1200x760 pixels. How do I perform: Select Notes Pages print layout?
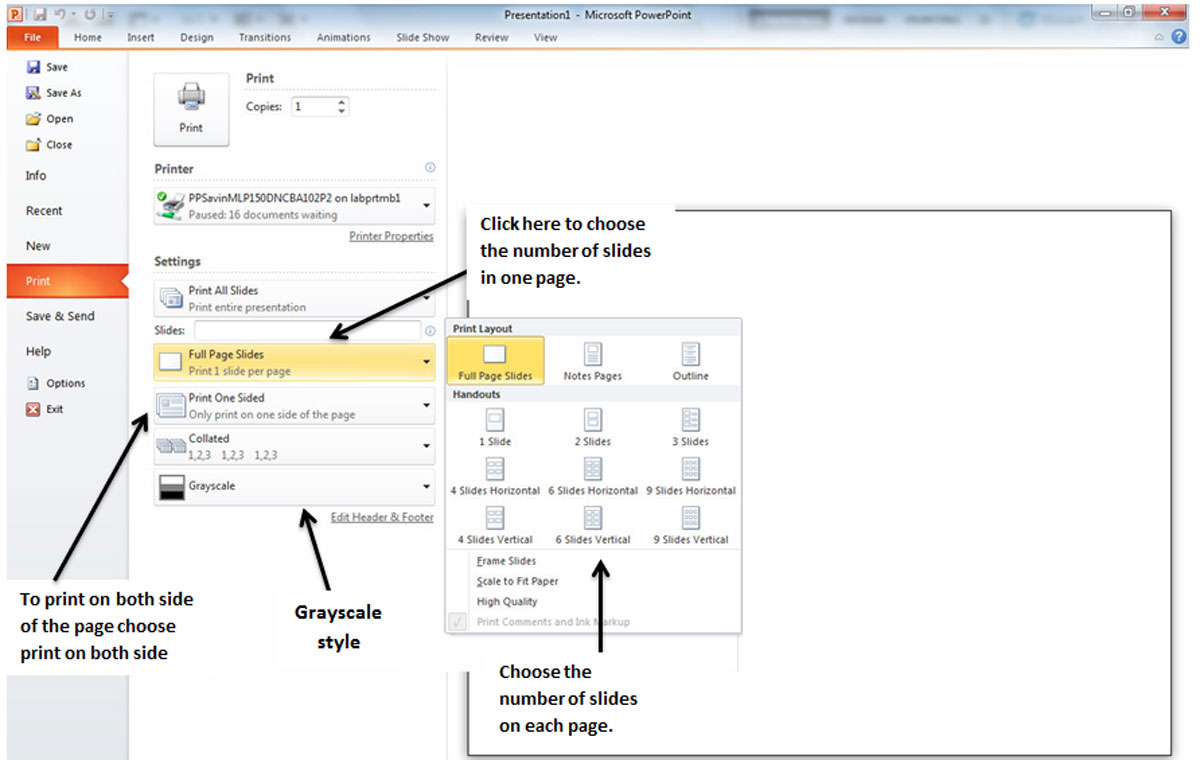tap(593, 361)
